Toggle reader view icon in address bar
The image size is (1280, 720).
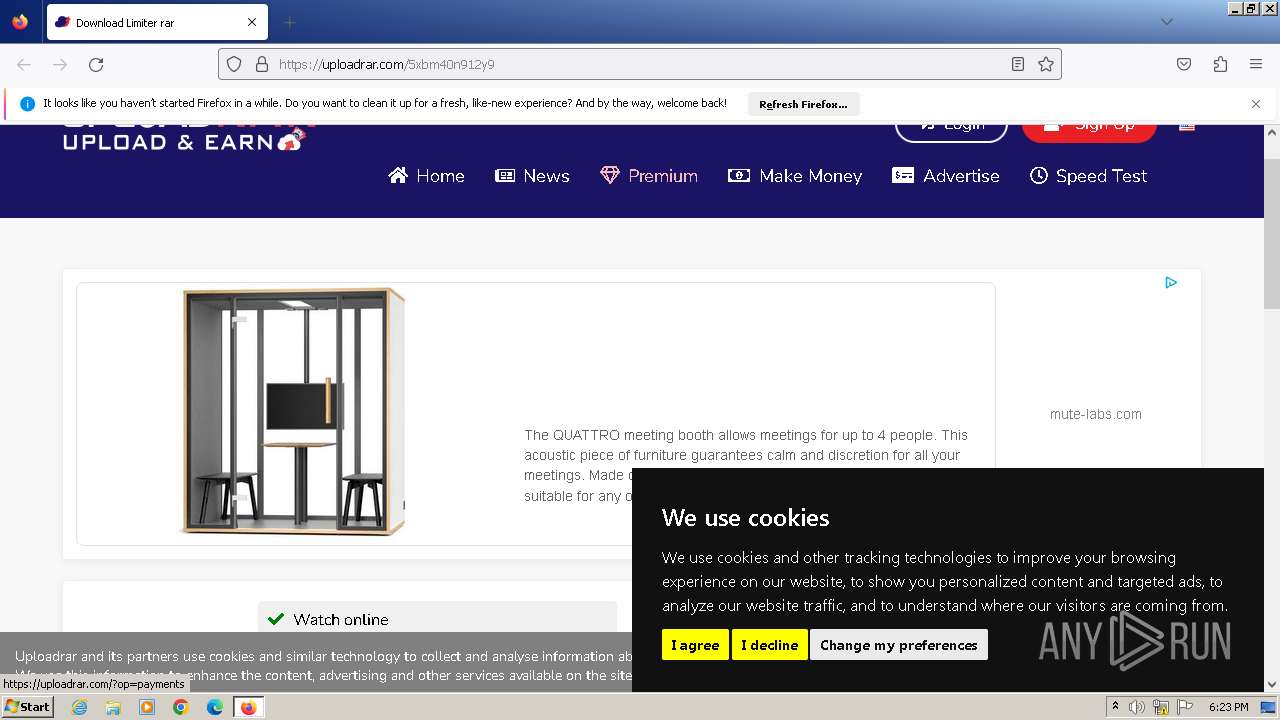coord(1018,64)
